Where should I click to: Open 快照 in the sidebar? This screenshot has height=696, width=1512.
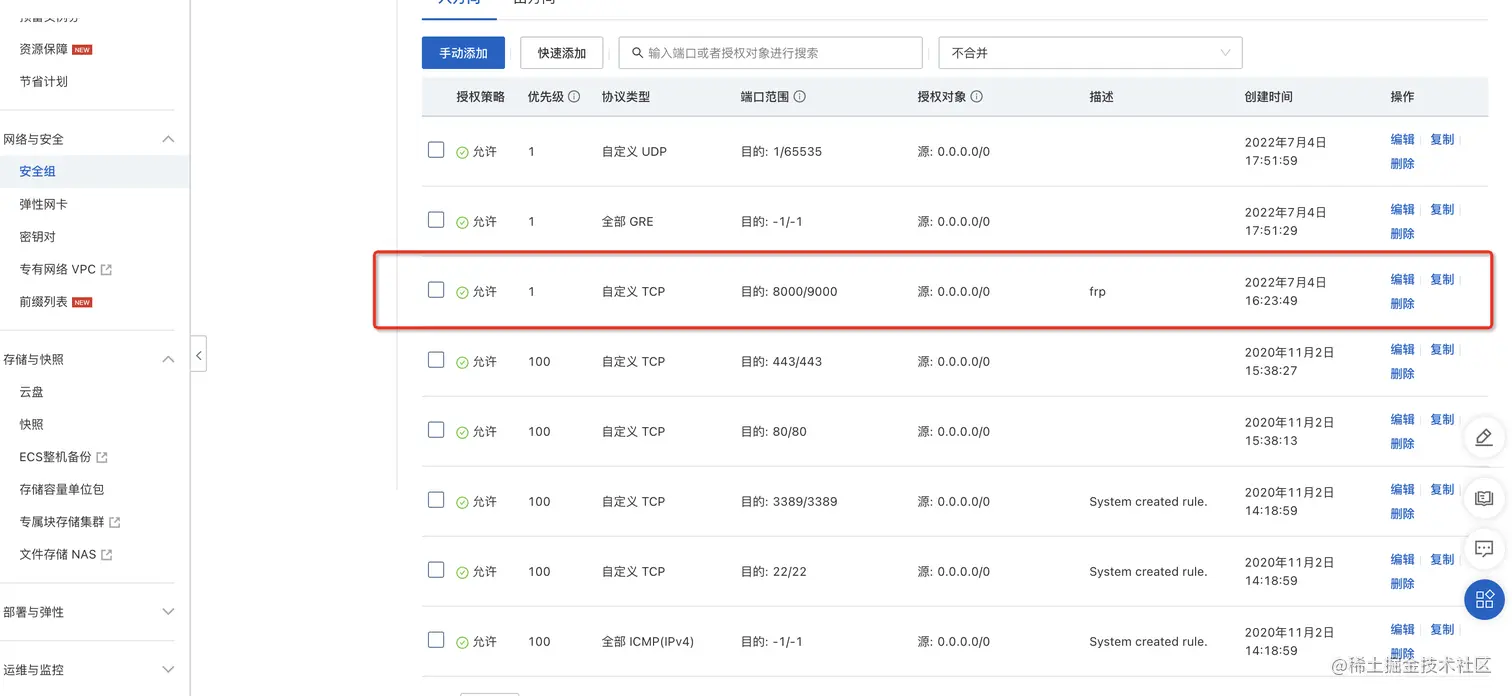(x=32, y=425)
